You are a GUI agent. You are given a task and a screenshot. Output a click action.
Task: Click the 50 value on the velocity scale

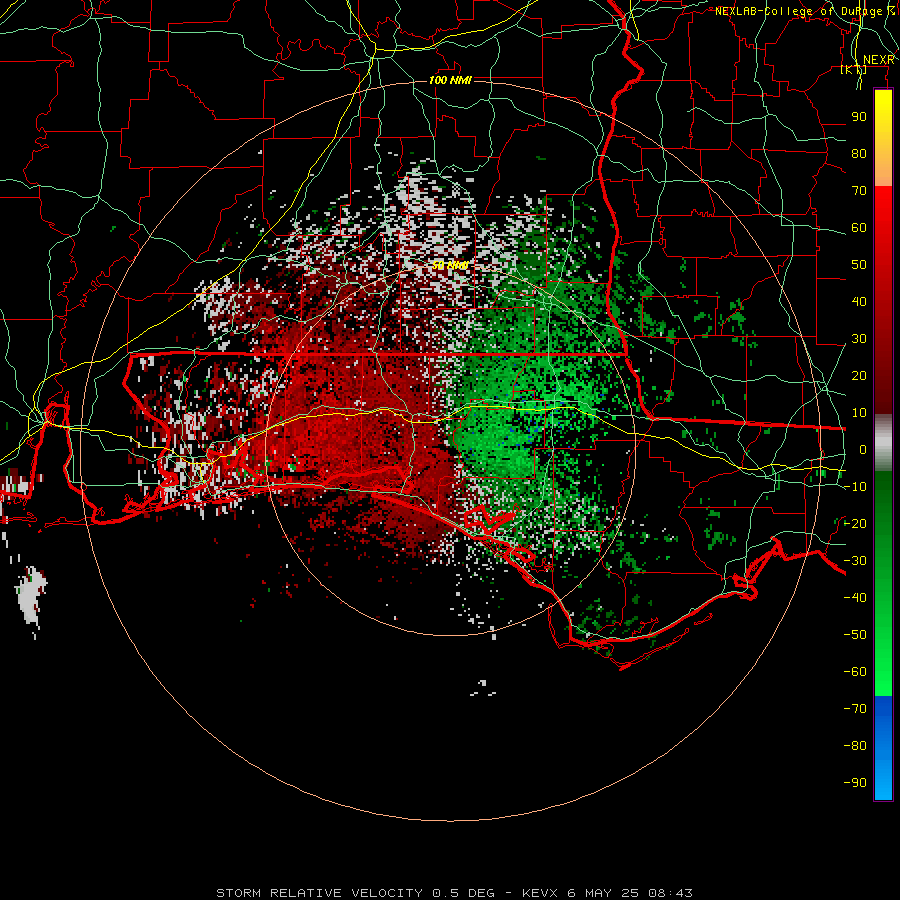point(859,265)
